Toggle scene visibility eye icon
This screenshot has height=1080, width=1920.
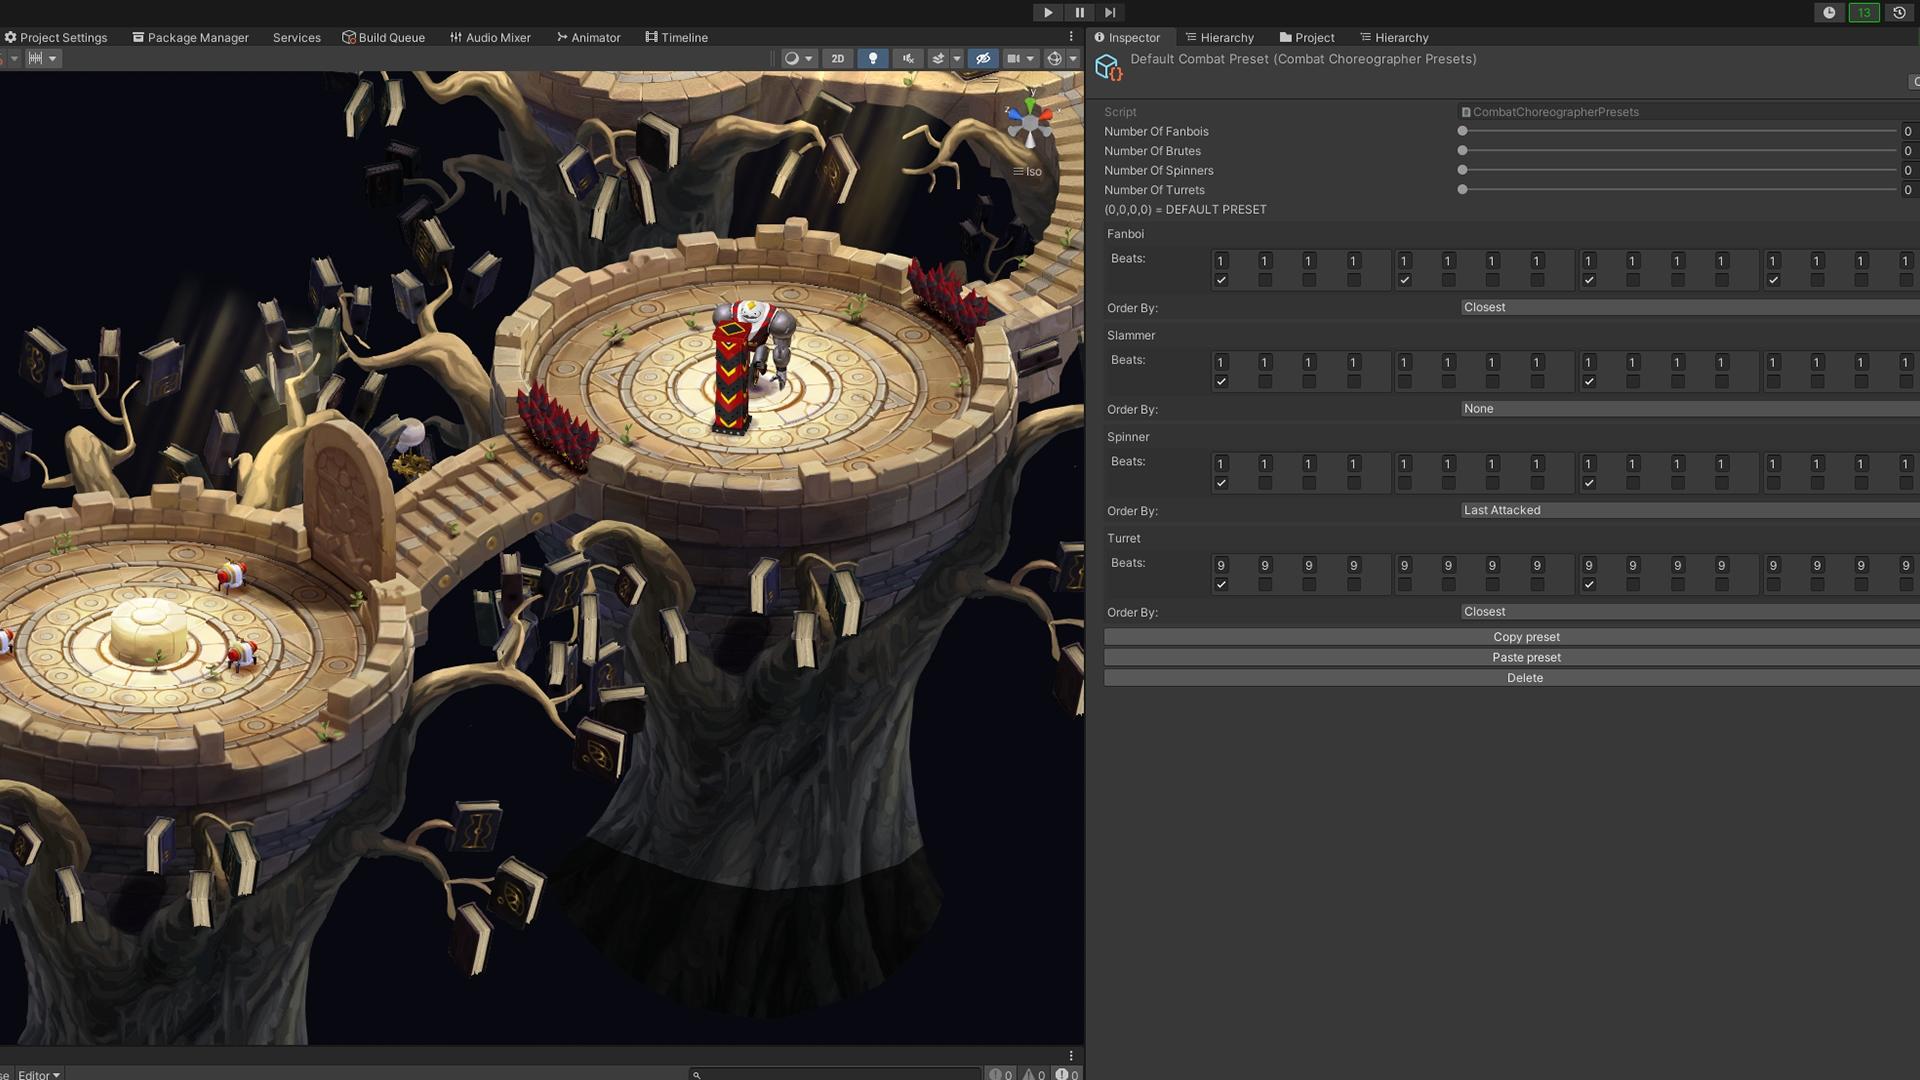983,59
